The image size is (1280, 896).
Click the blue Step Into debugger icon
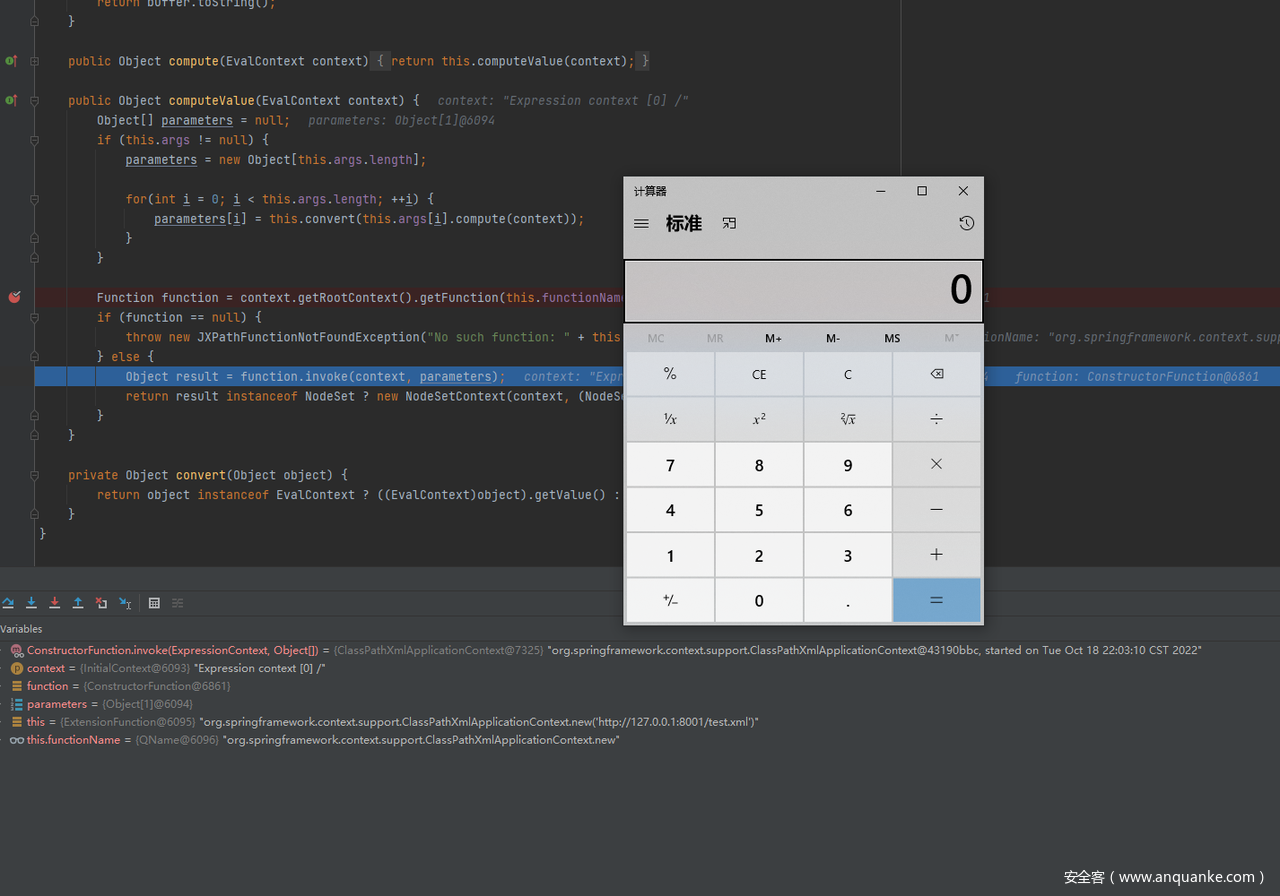pyautogui.click(x=31, y=603)
